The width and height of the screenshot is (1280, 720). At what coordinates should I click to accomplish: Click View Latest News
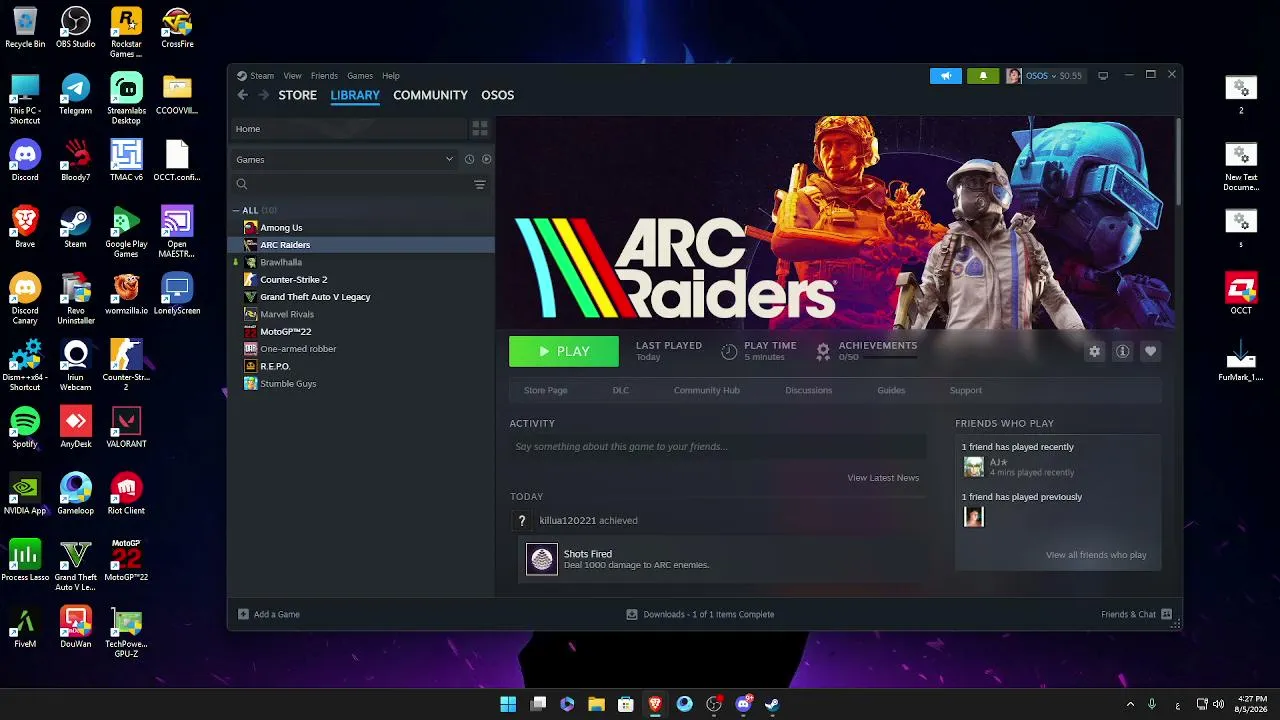coord(883,478)
